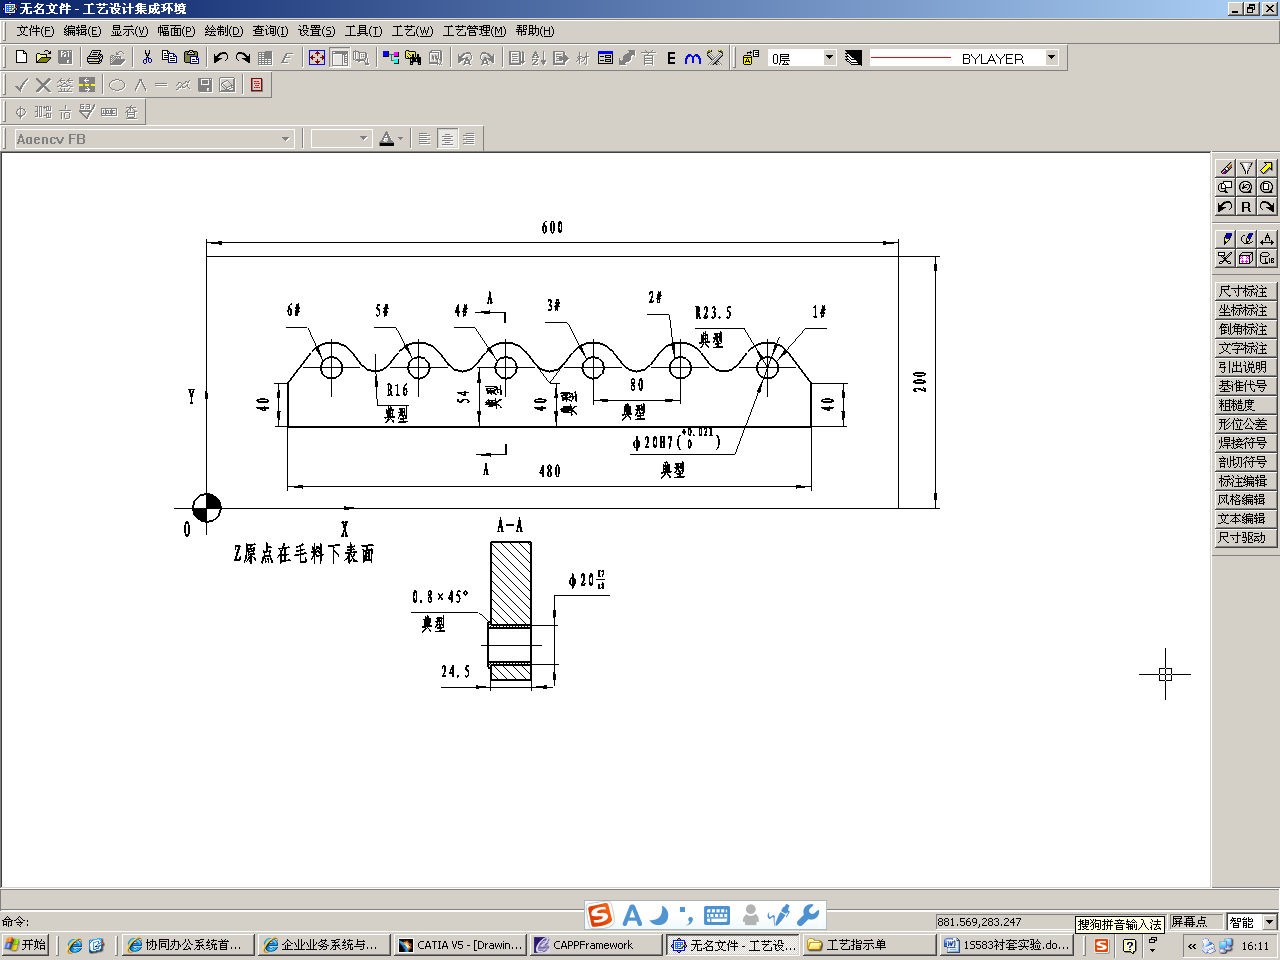The width and height of the screenshot is (1280, 960).
Task: Open the 工艺(W) menu
Action: point(412,31)
